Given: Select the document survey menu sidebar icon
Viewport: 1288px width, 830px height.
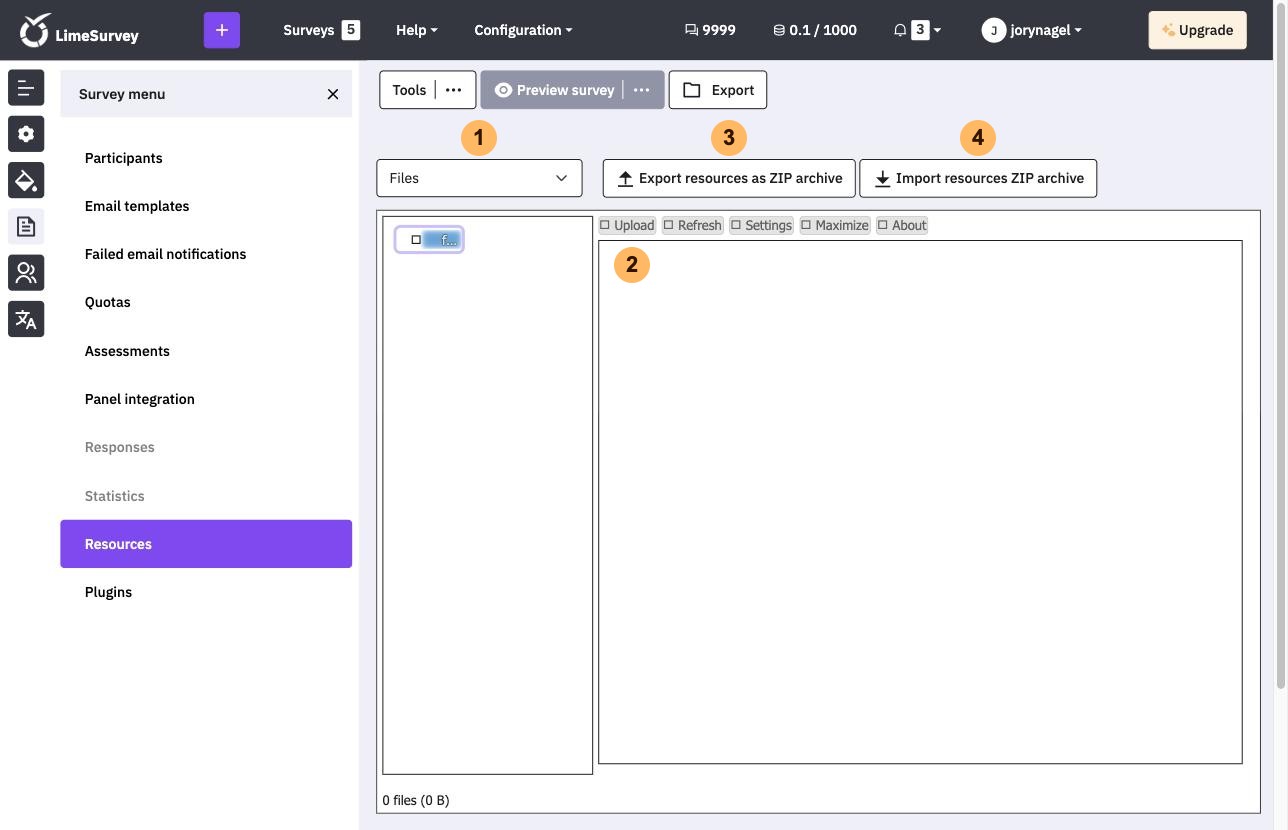Looking at the screenshot, I should (26, 227).
